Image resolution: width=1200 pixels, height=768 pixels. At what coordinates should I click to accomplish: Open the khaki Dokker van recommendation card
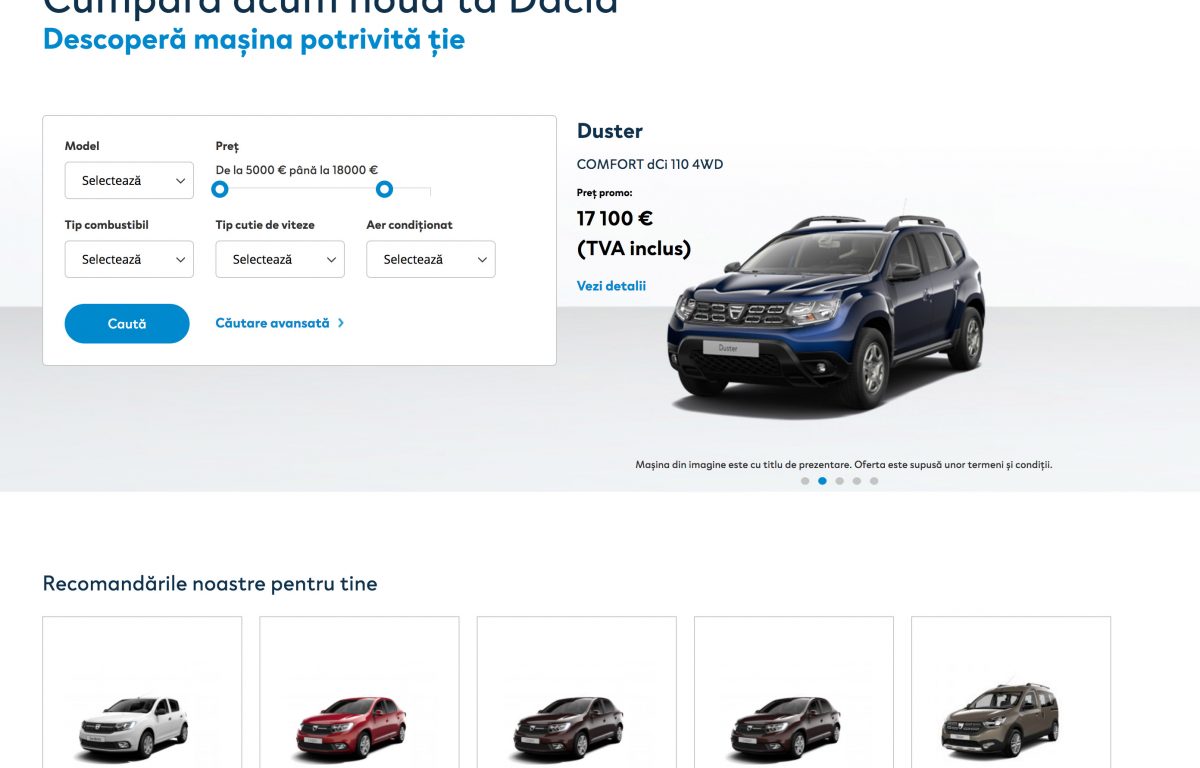point(1011,692)
